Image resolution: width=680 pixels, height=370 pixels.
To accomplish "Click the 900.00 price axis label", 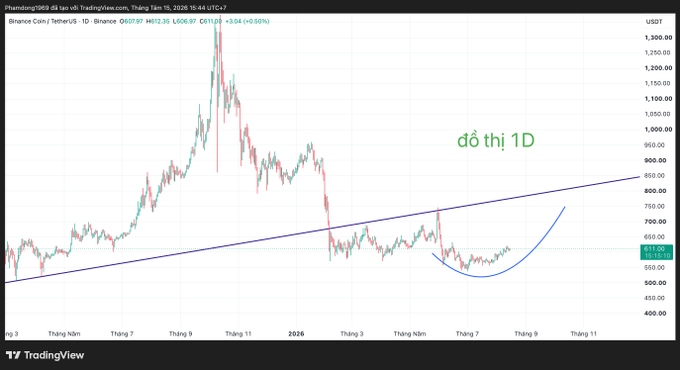I will [655, 160].
